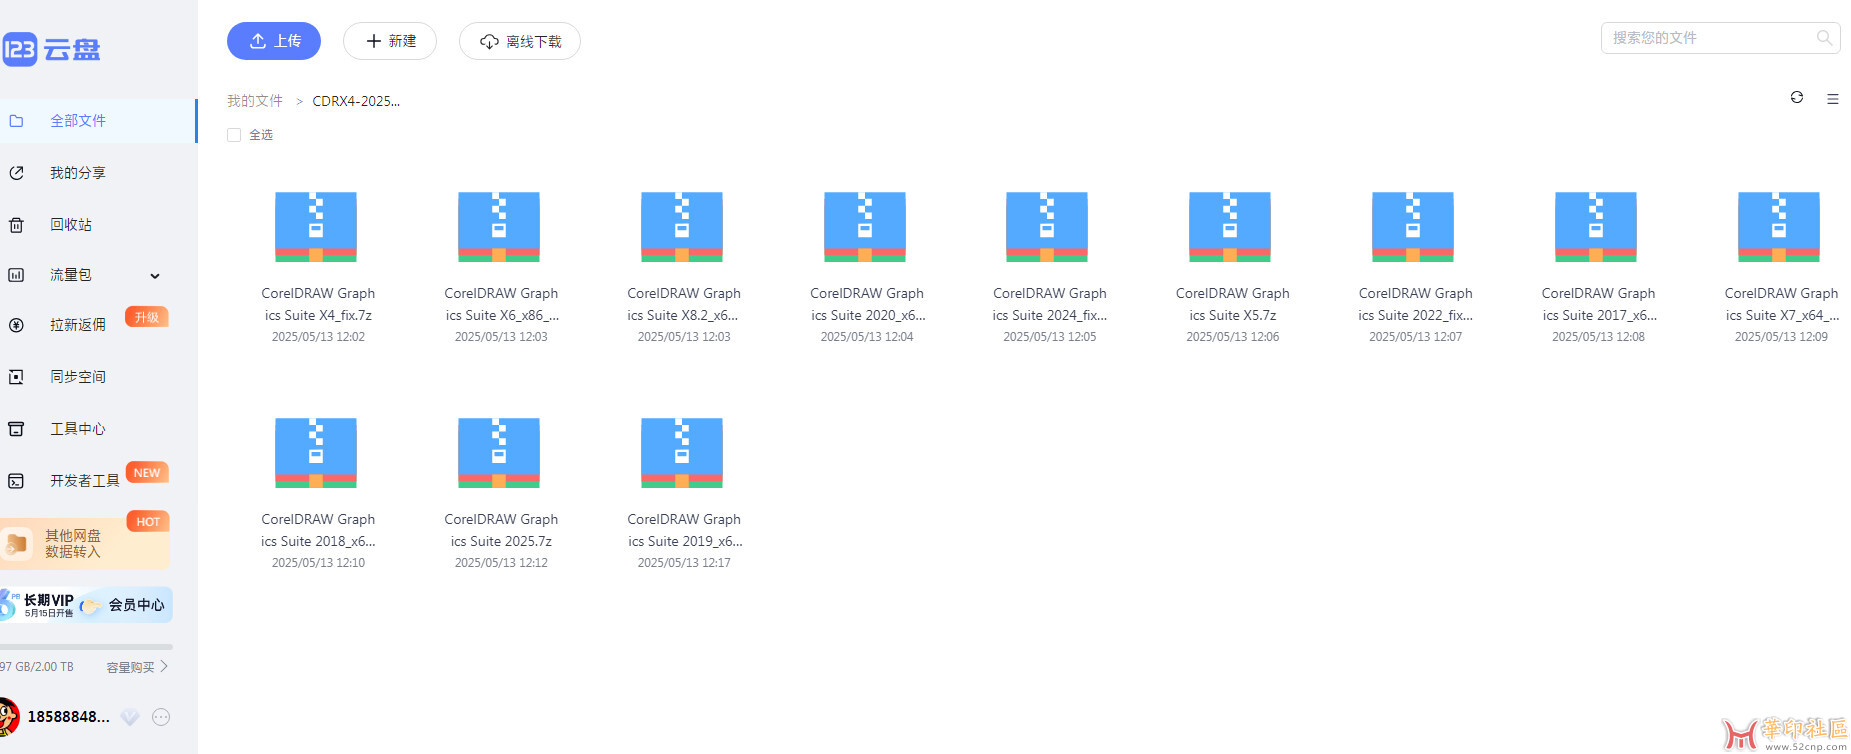Switch to list view layout

point(1833,99)
